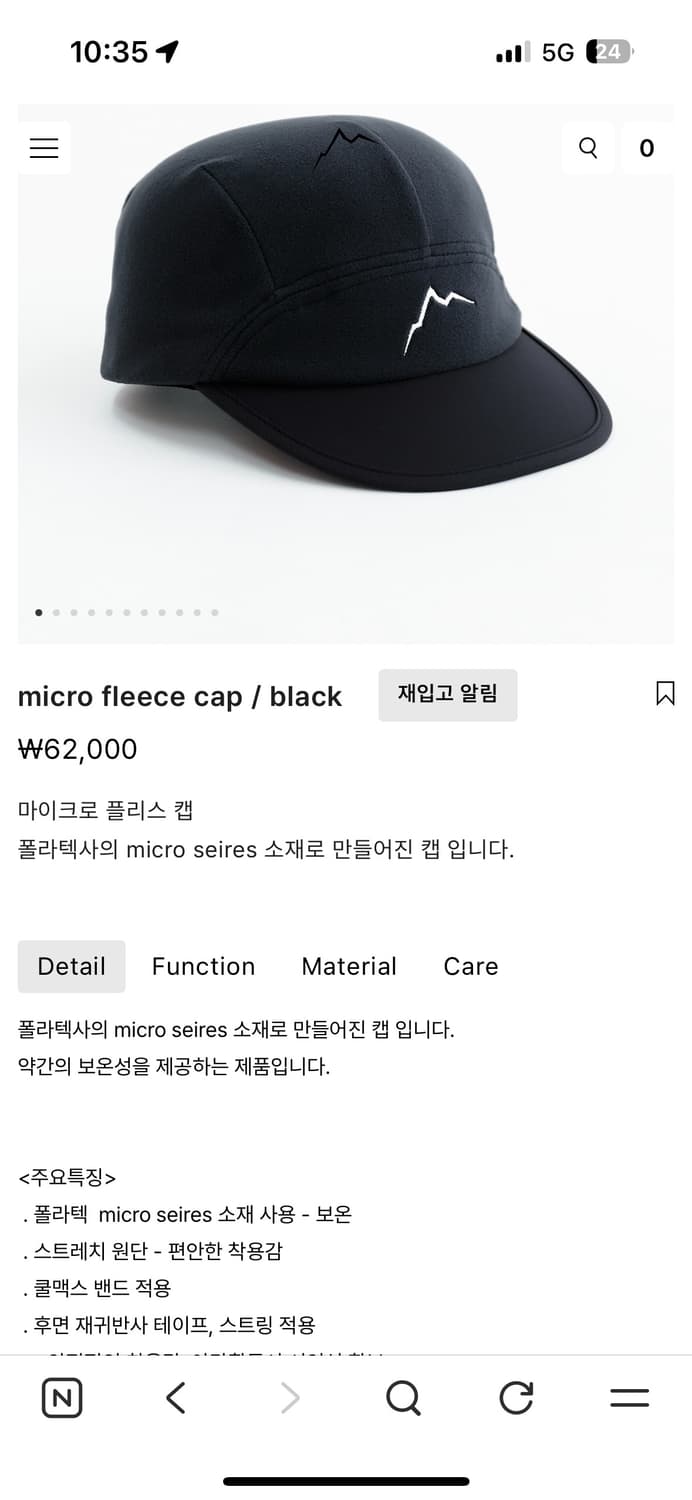Navigate back with the left arrow
The image size is (692, 1500).
175,1397
